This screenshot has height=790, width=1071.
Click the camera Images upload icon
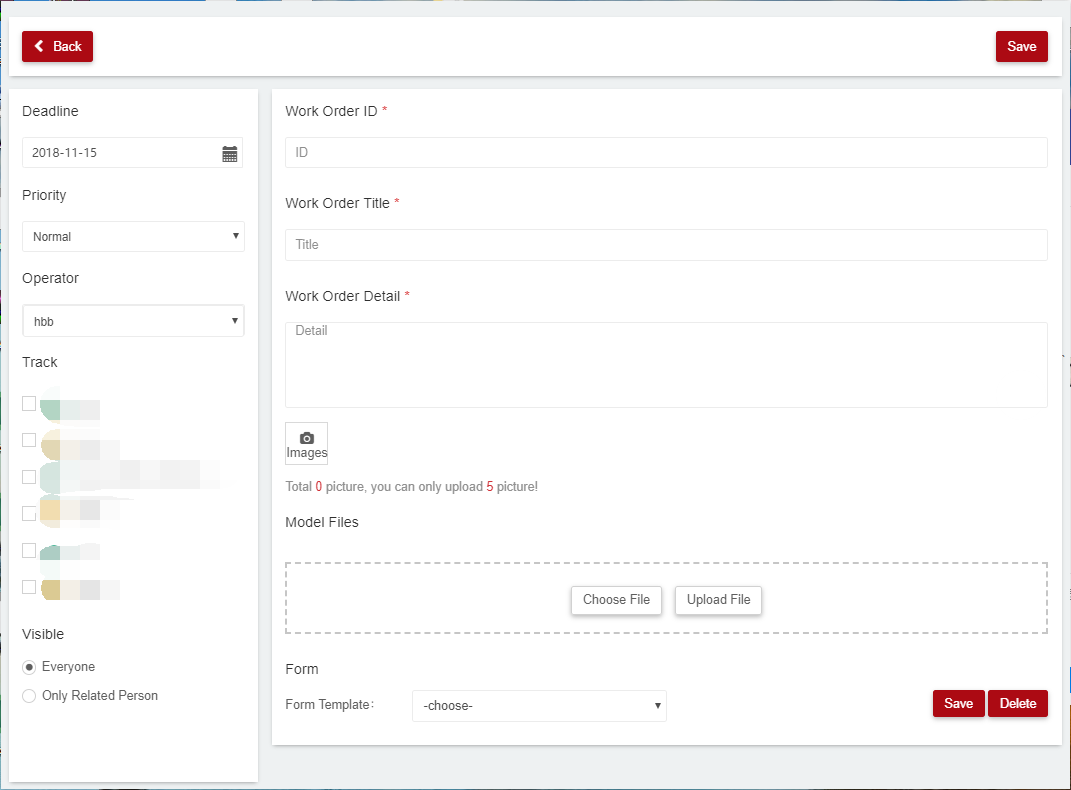[306, 443]
